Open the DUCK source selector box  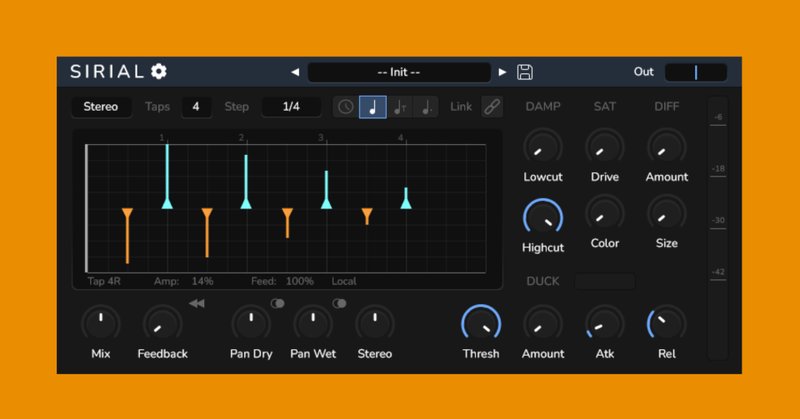click(605, 281)
